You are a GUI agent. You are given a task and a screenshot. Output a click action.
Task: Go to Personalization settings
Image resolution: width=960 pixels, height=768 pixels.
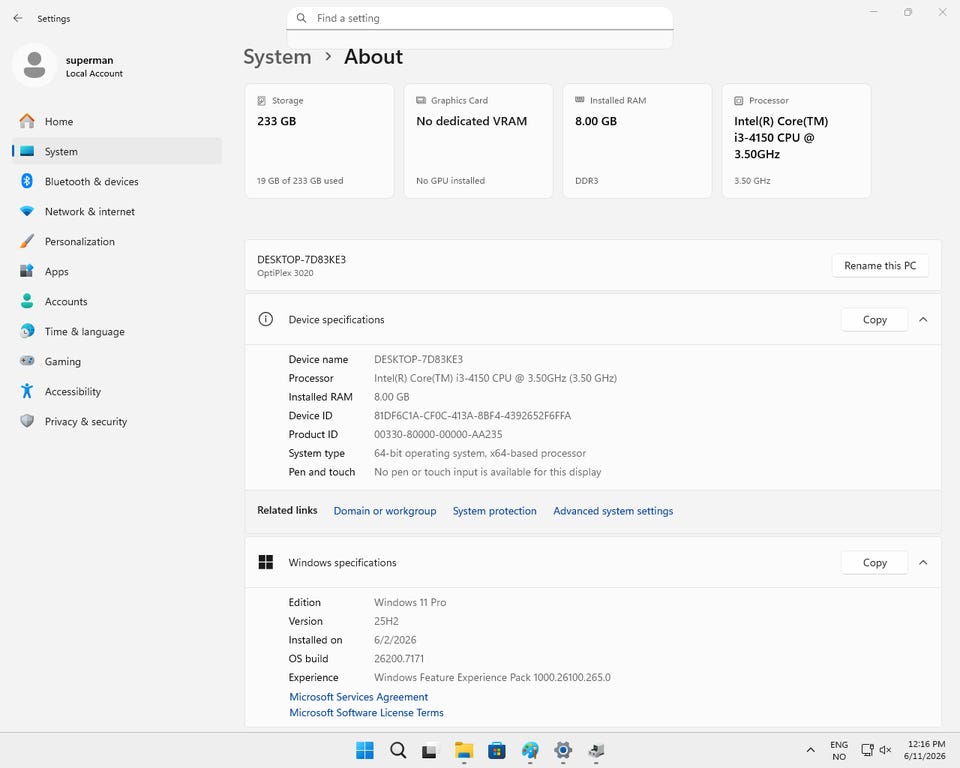116,241
